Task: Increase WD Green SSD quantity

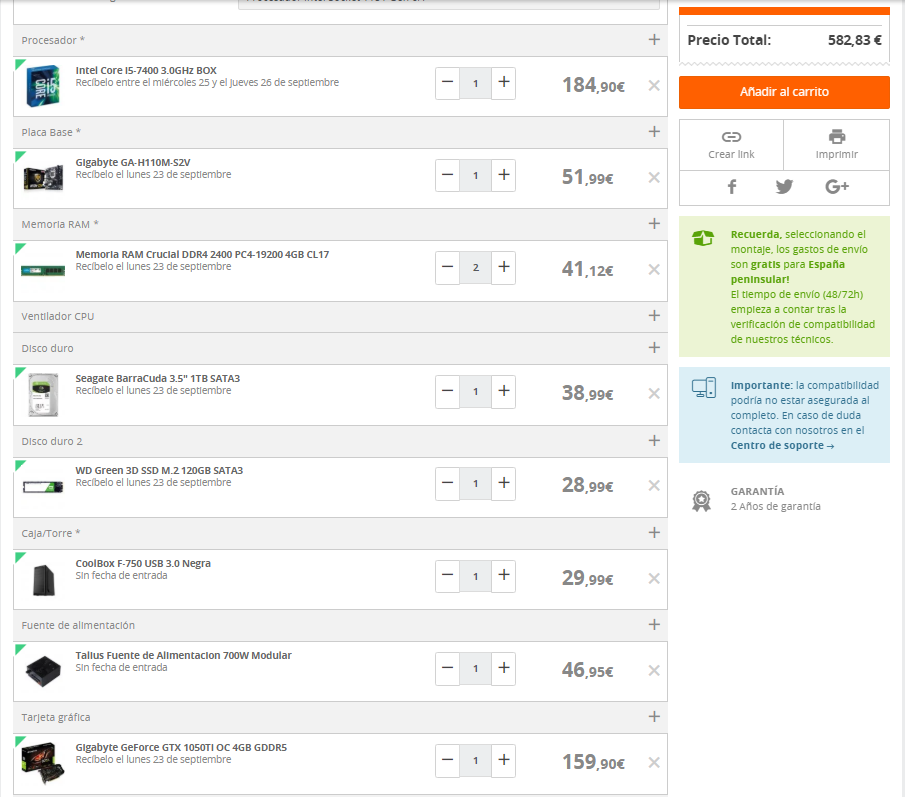Action: click(503, 483)
